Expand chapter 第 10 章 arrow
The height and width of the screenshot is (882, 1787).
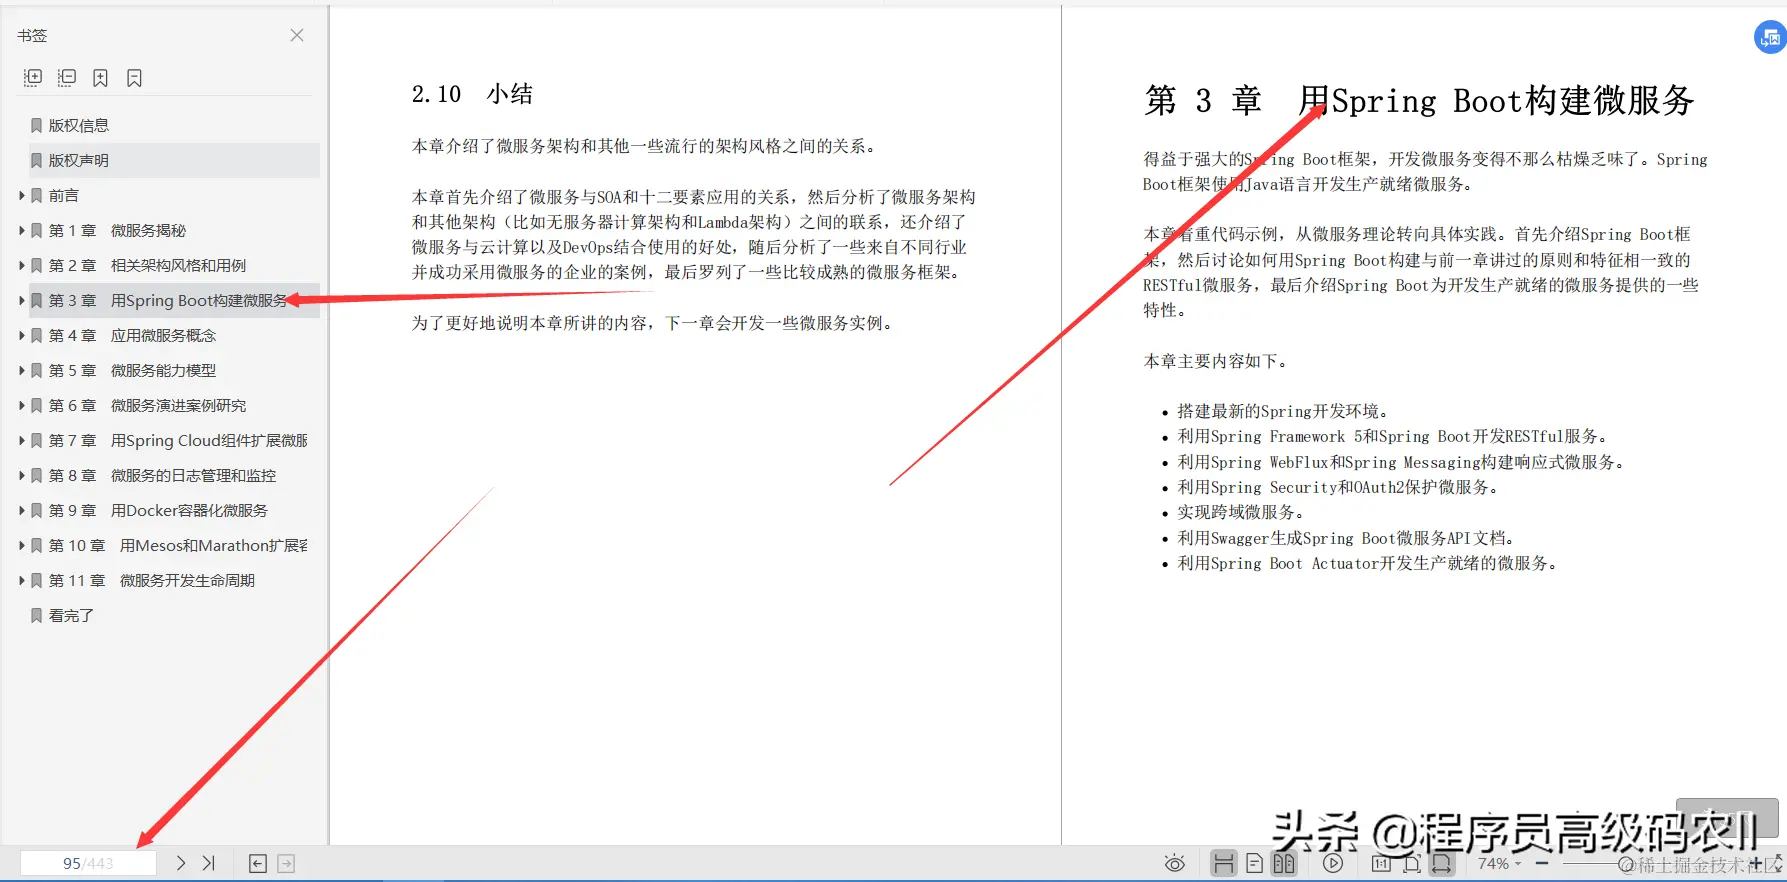pos(22,545)
